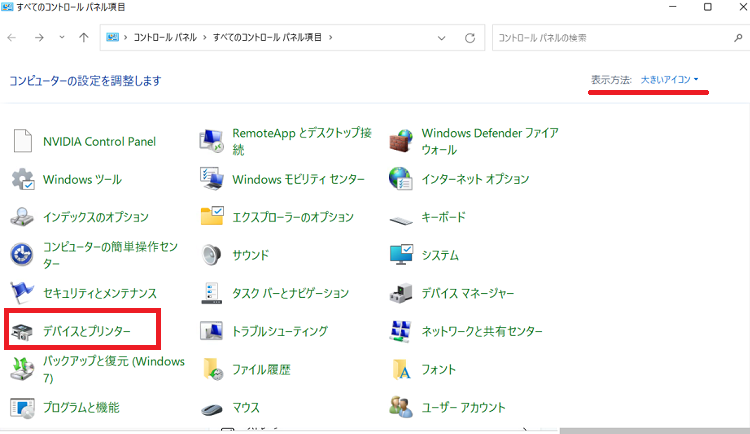Viewport: 750px width, 434px height.
Task: Click the title bar window icon
Action: tap(7, 7)
